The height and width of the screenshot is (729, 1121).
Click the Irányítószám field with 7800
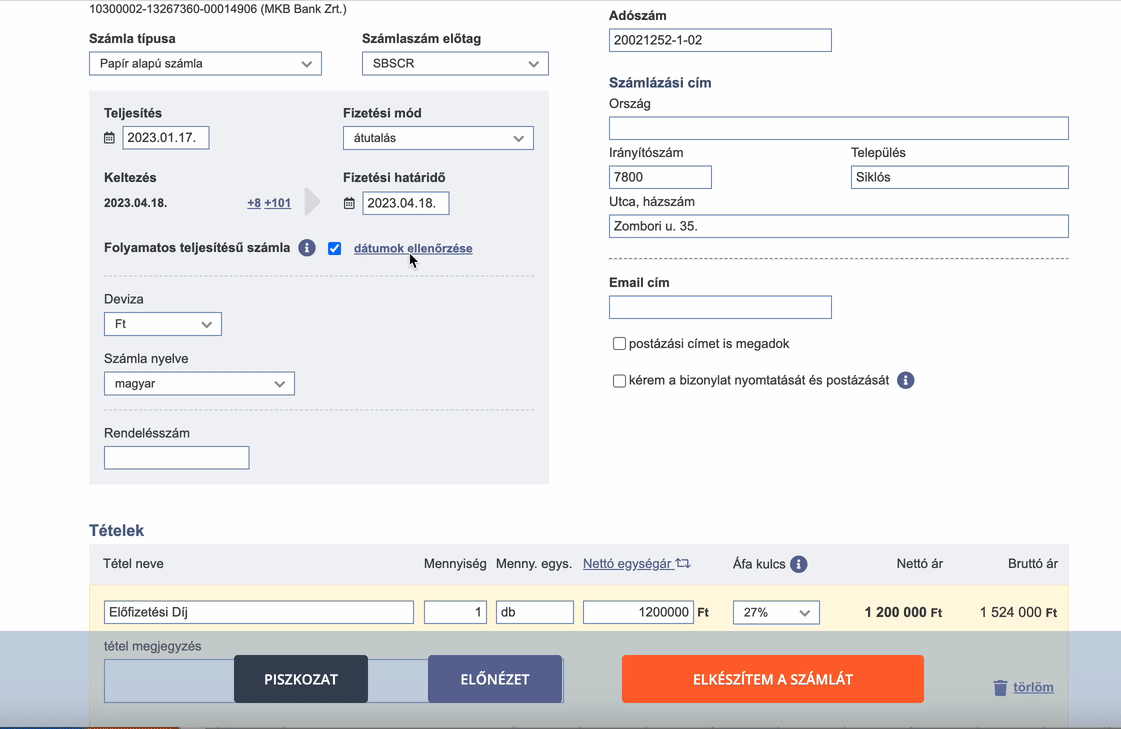pyautogui.click(x=660, y=177)
